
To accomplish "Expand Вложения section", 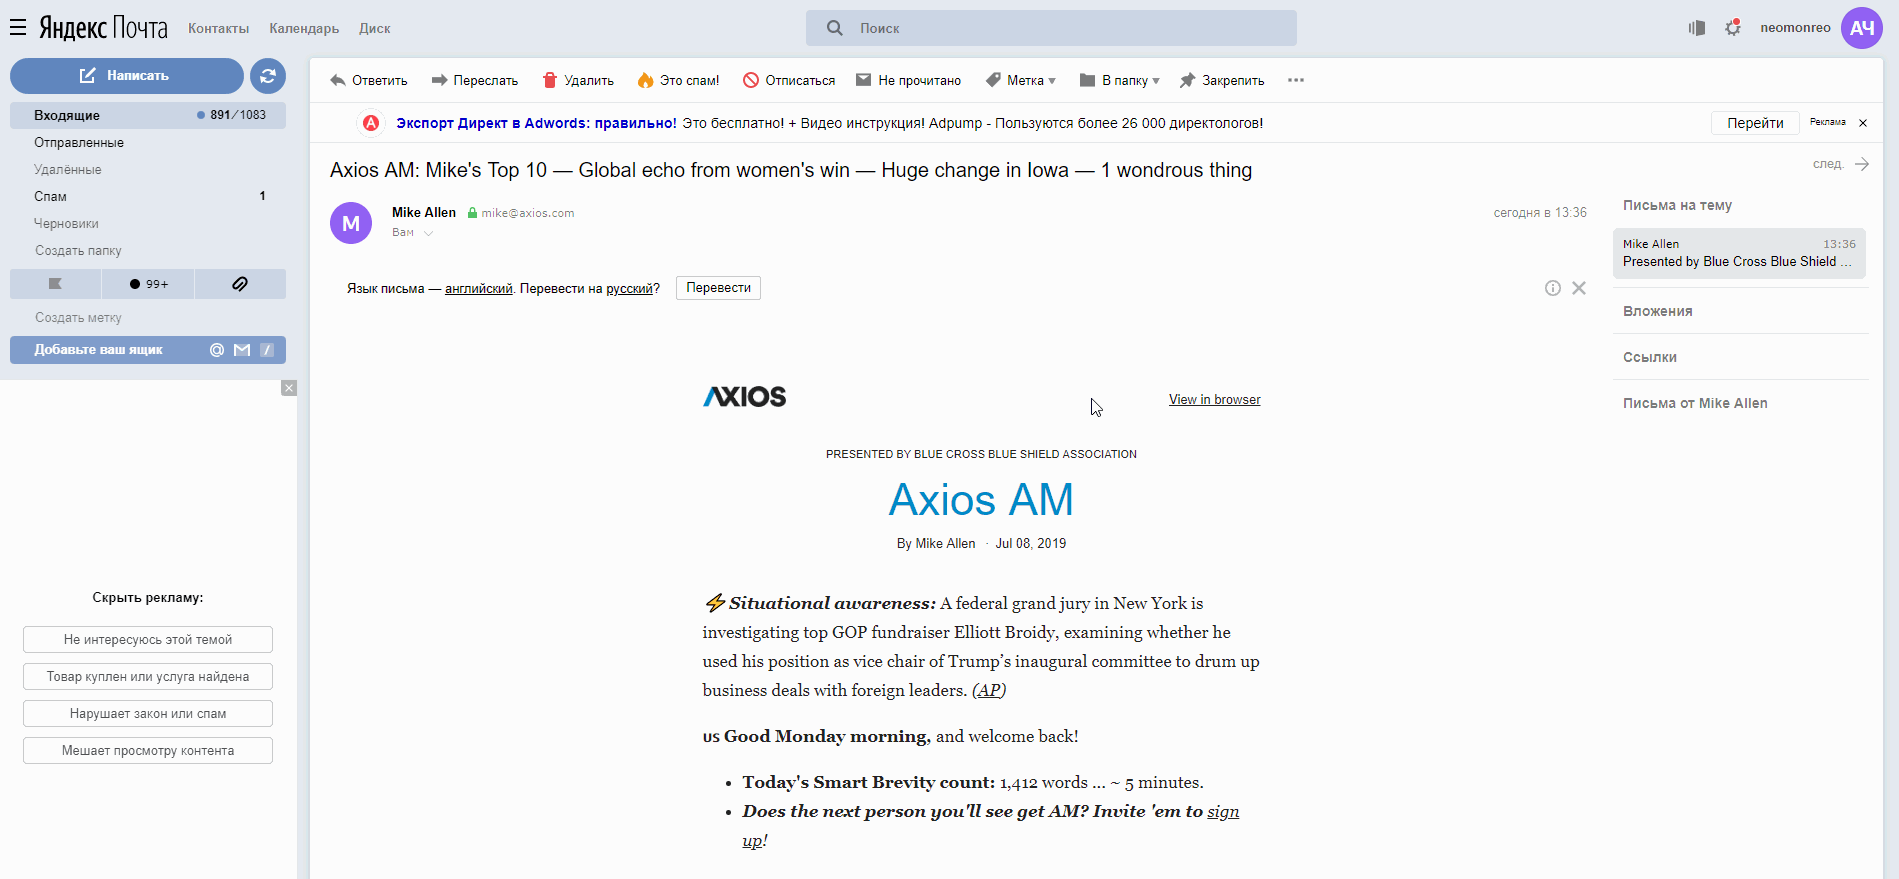I will tap(1658, 311).
